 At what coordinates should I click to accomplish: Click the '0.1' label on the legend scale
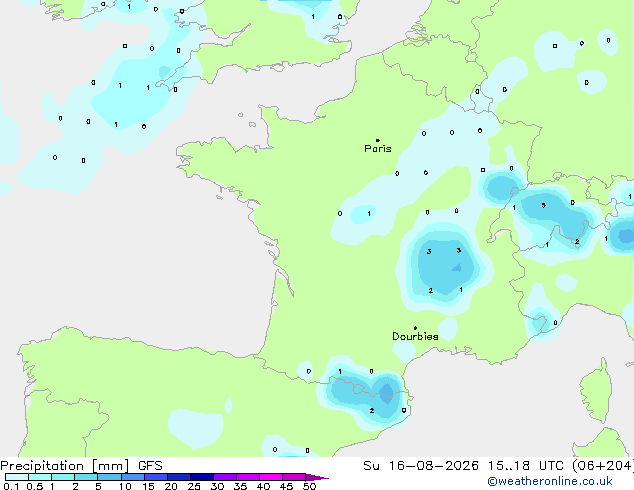[11, 486]
